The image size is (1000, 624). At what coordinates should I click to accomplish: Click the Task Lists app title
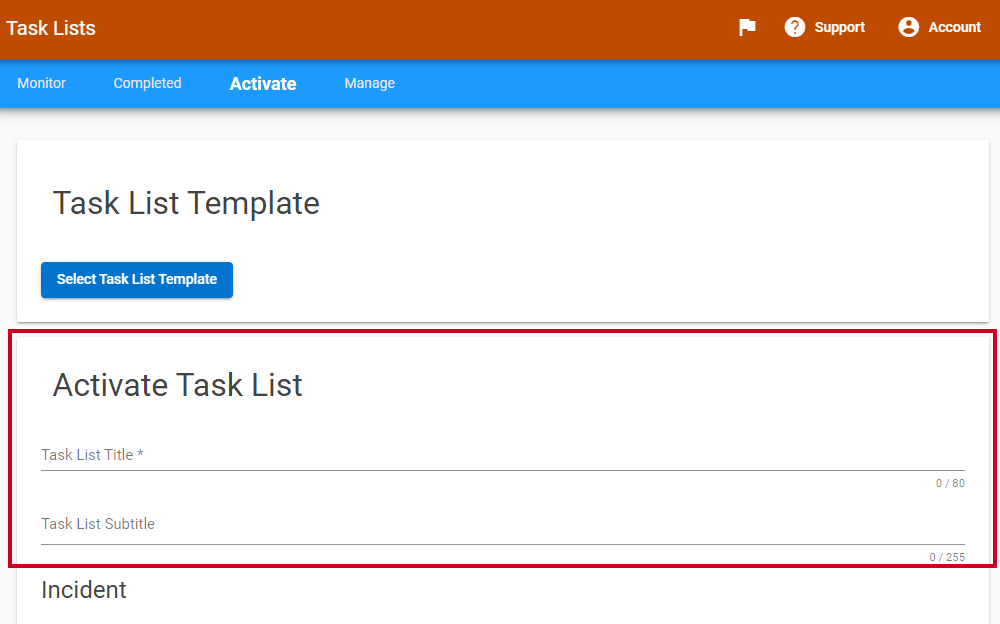[51, 28]
